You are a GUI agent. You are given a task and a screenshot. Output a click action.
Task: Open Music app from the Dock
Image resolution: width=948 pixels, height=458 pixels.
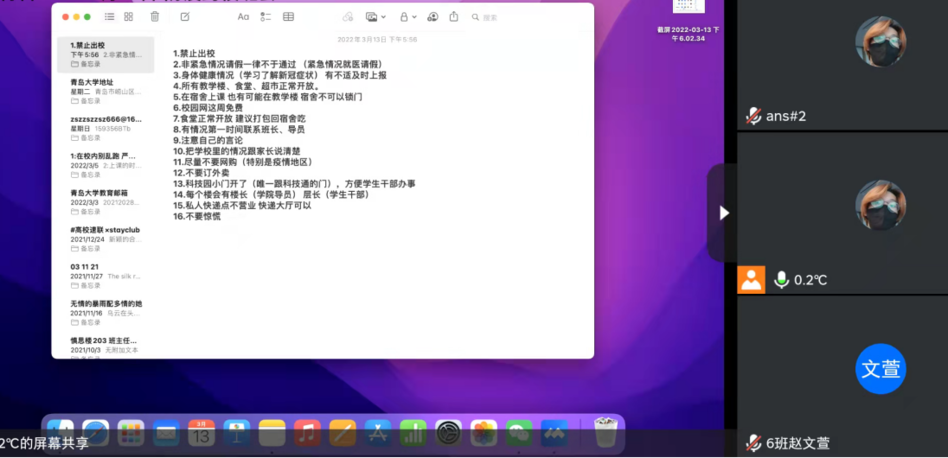pos(307,432)
